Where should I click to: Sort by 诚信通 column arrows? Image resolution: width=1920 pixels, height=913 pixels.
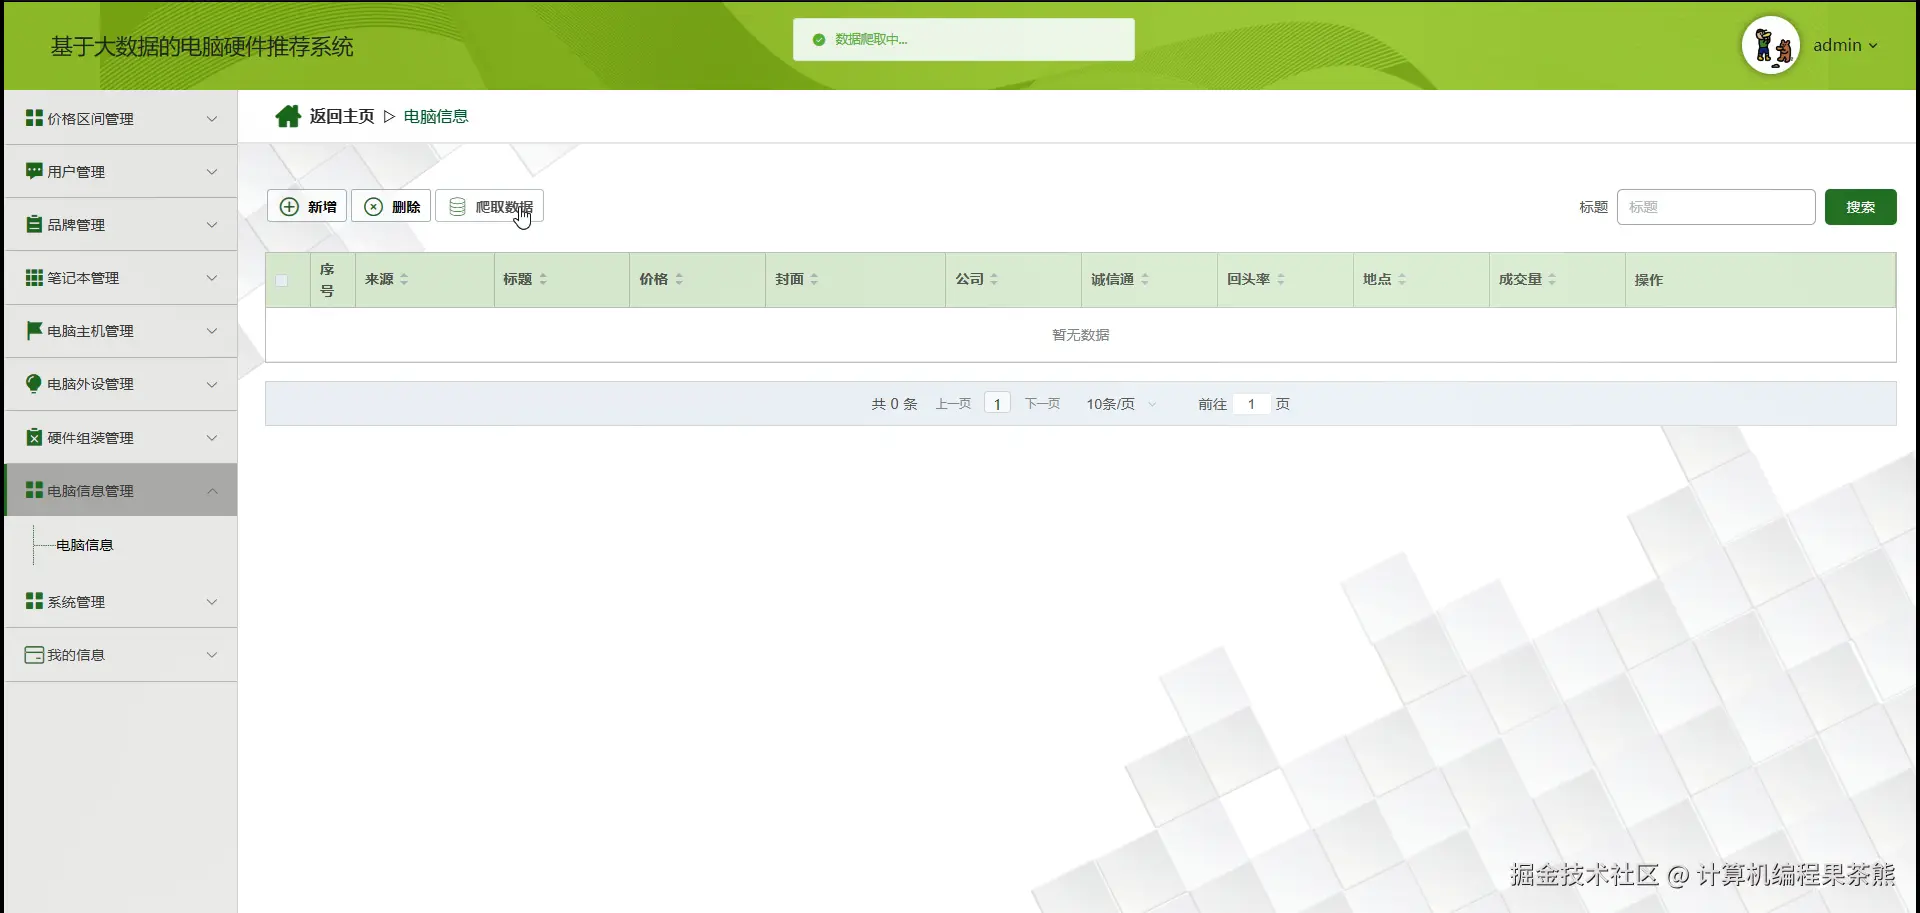pos(1145,280)
